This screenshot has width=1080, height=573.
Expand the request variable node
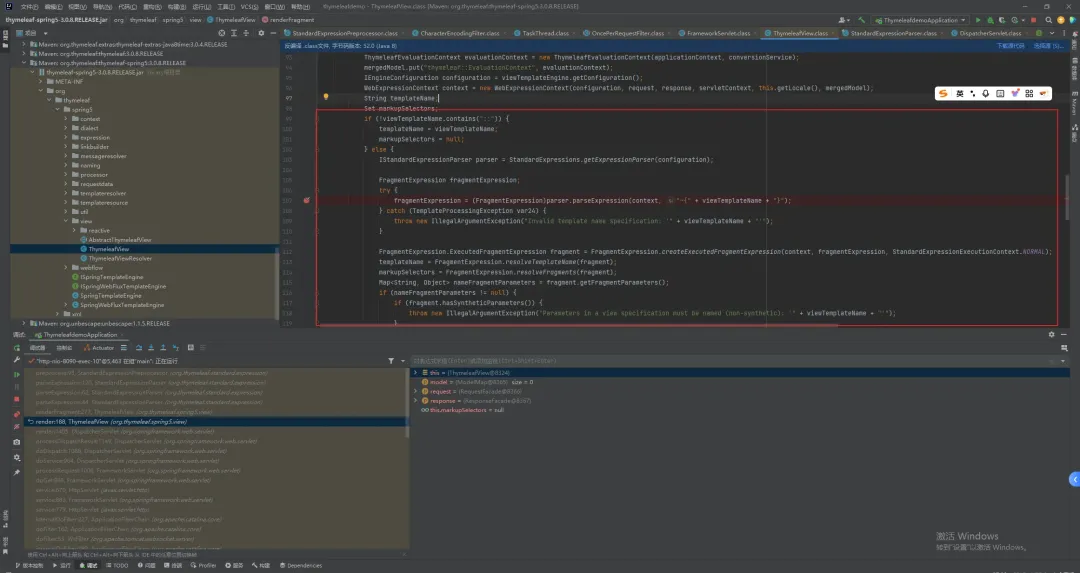415,391
